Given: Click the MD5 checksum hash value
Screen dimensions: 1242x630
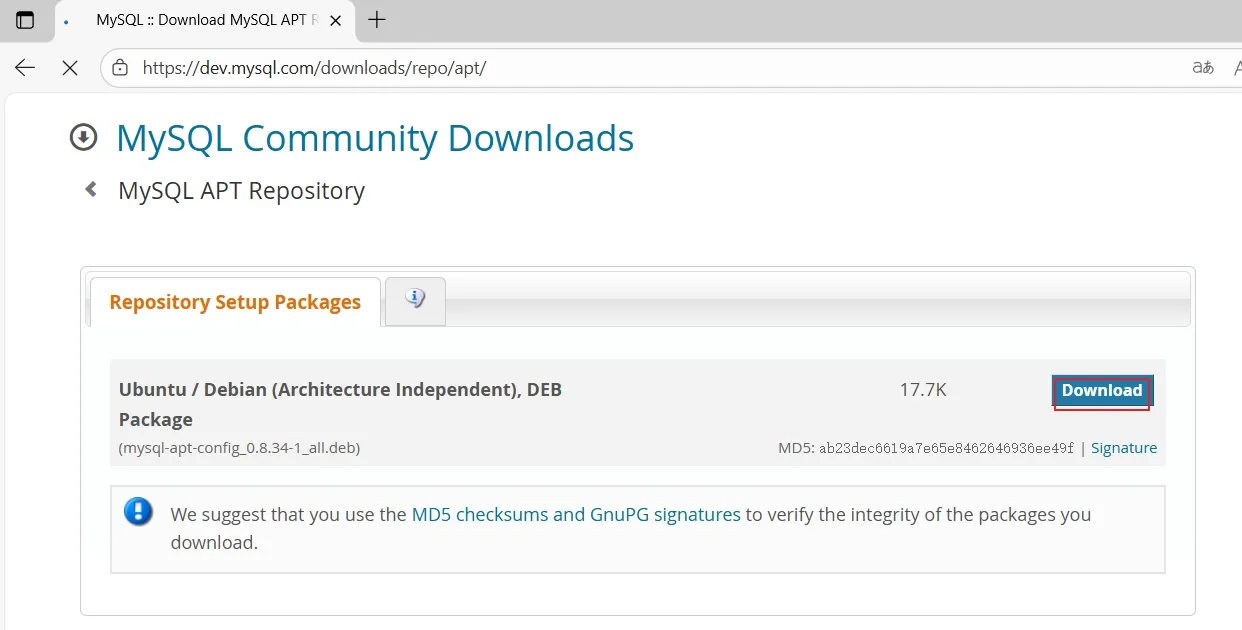Looking at the screenshot, I should [x=946, y=448].
